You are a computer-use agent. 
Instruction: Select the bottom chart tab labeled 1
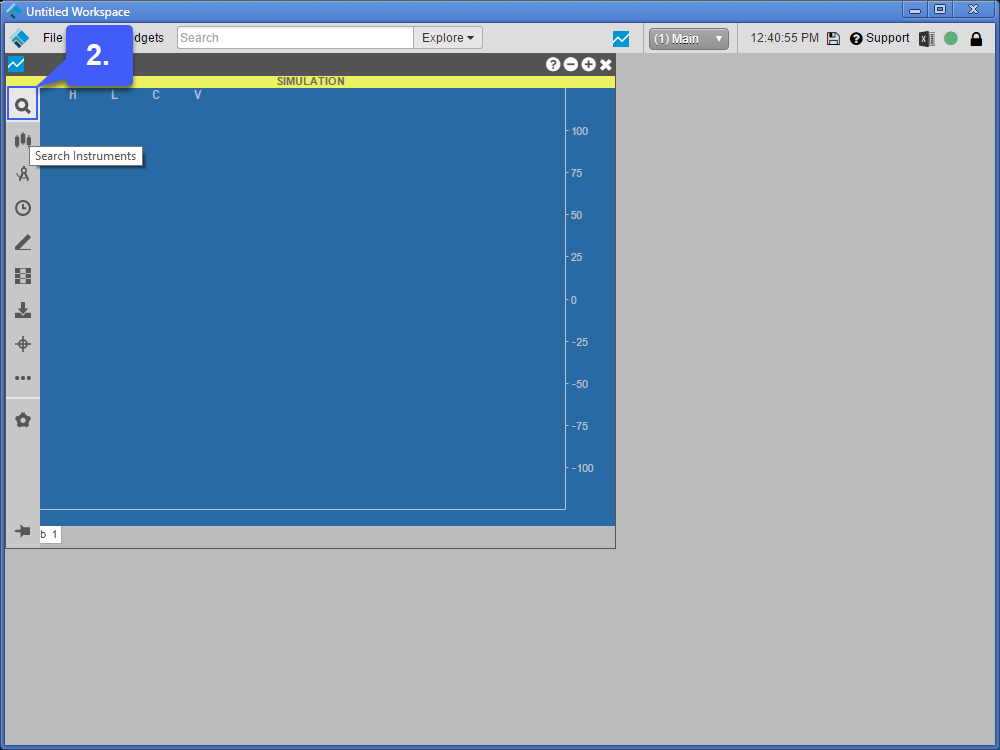click(50, 534)
